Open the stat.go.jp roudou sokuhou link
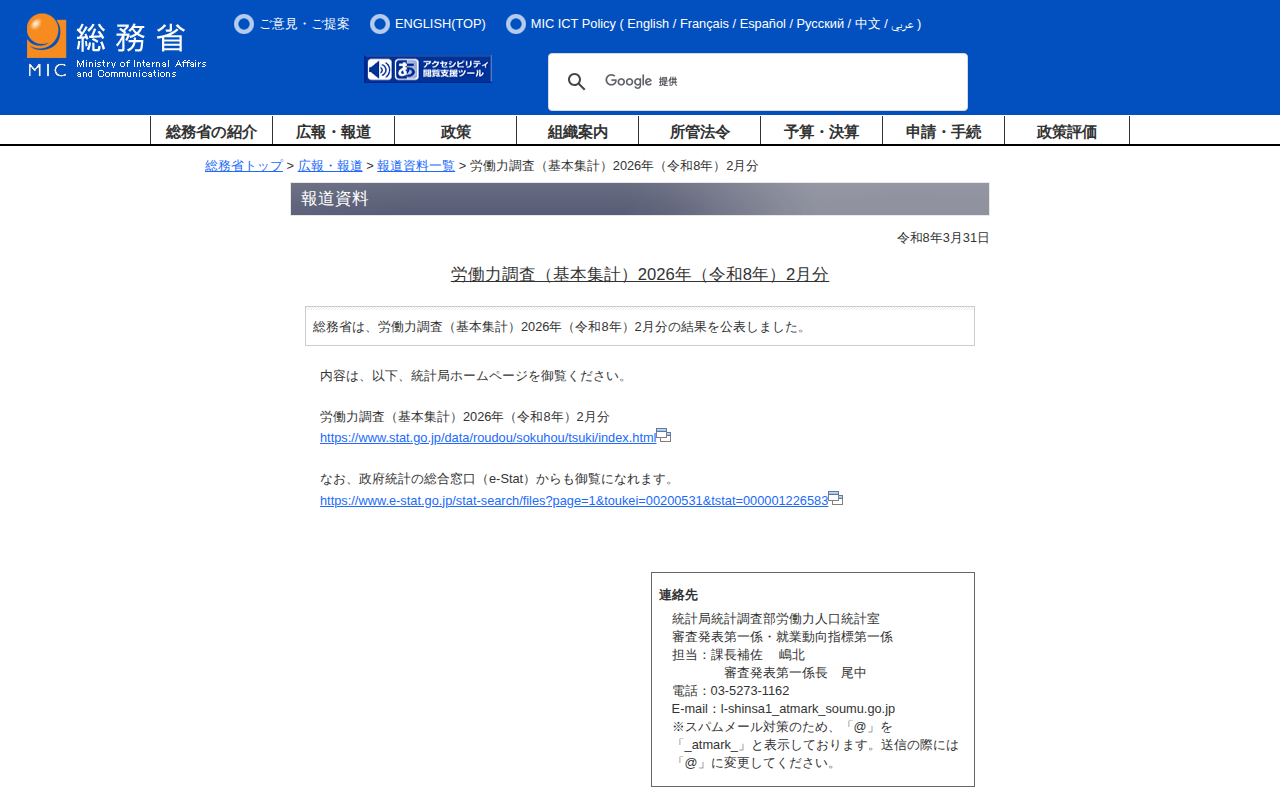This screenshot has height=800, width=1280. click(x=488, y=438)
